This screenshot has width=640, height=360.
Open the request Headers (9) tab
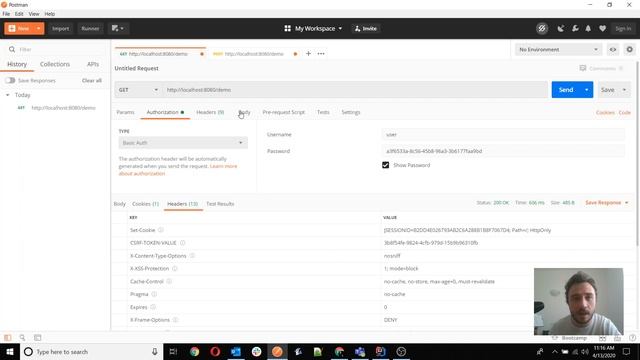tap(210, 112)
